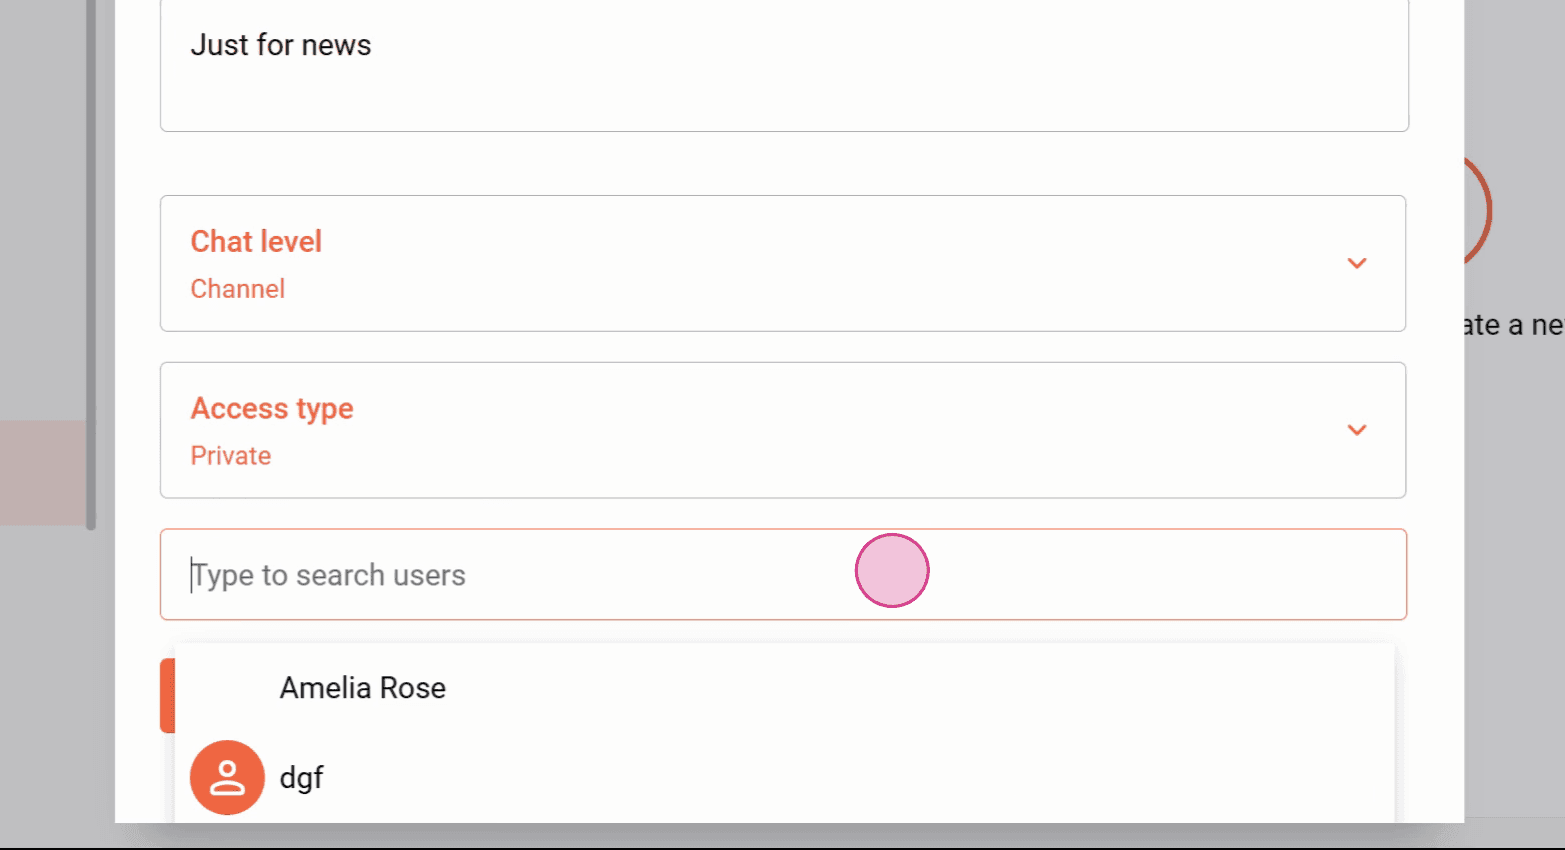The width and height of the screenshot is (1565, 850).
Task: Open the Chat level dropdown field
Action: pos(783,263)
